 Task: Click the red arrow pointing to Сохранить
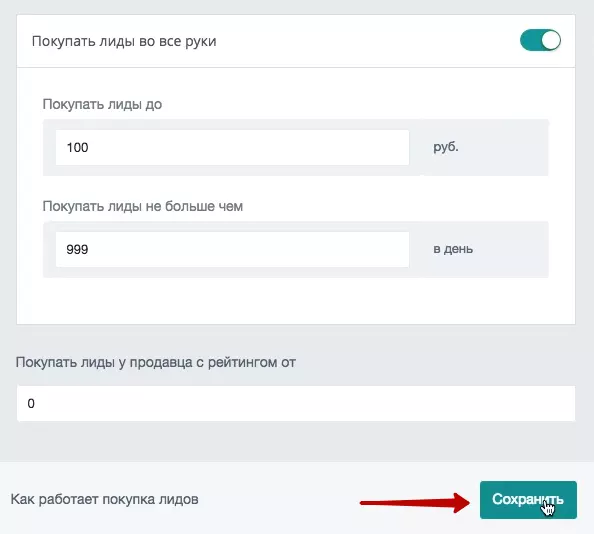click(x=415, y=502)
